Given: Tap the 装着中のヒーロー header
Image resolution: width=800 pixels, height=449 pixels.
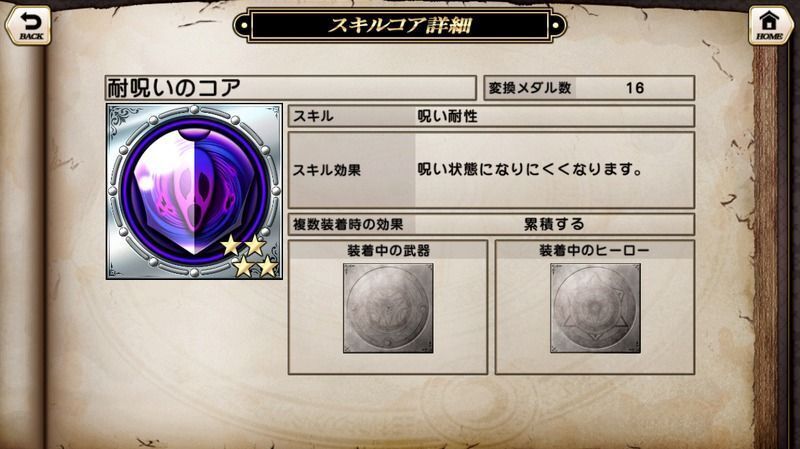Looking at the screenshot, I should tap(594, 251).
